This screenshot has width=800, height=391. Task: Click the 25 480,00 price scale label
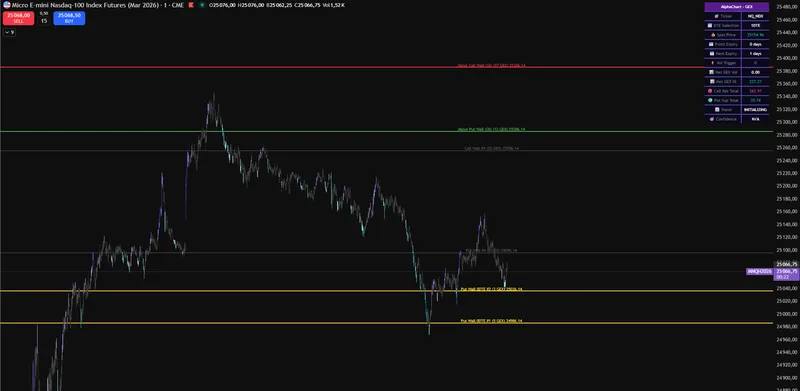pos(787,7)
